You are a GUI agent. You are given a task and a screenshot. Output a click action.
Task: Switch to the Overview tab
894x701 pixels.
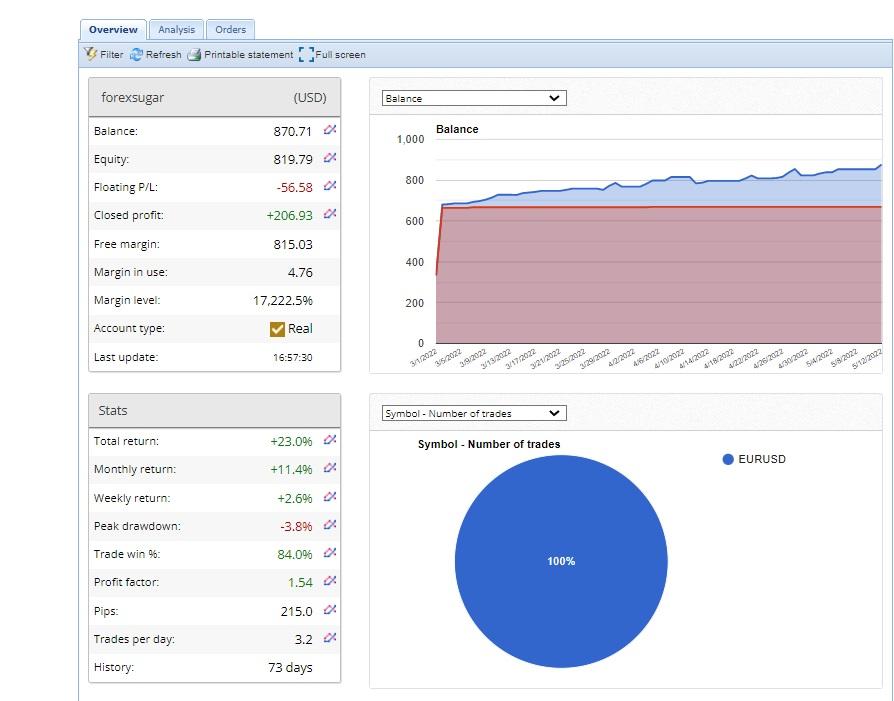pyautogui.click(x=113, y=30)
